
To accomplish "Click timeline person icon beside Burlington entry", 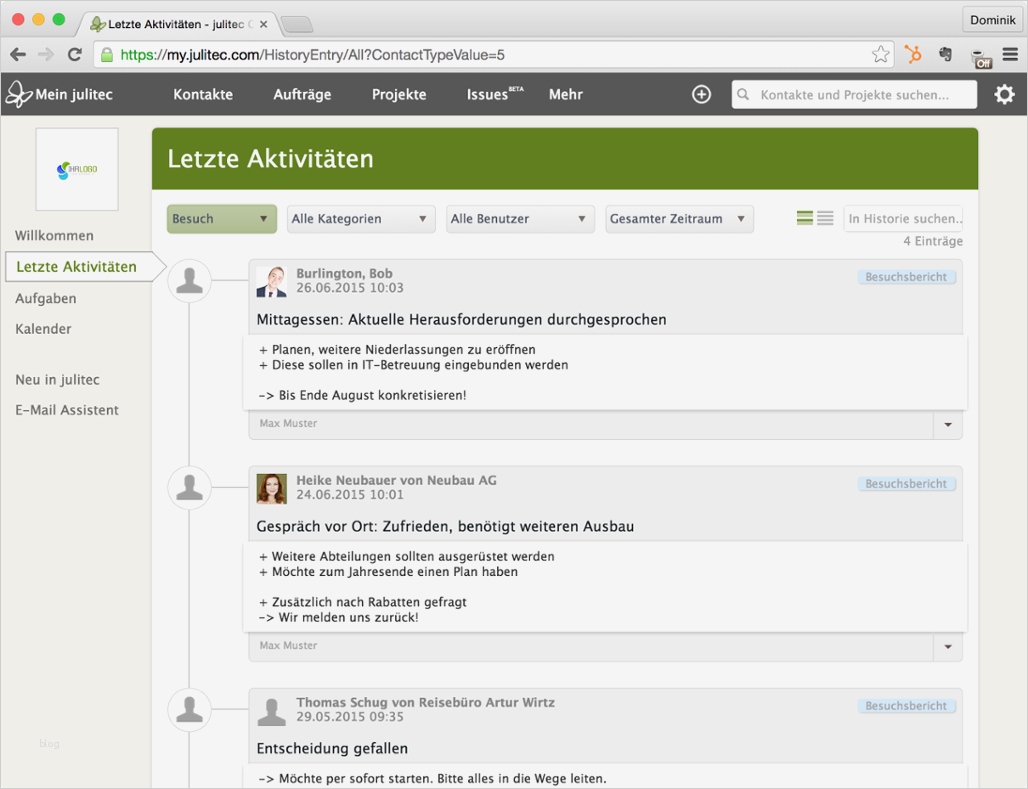I will [189, 281].
